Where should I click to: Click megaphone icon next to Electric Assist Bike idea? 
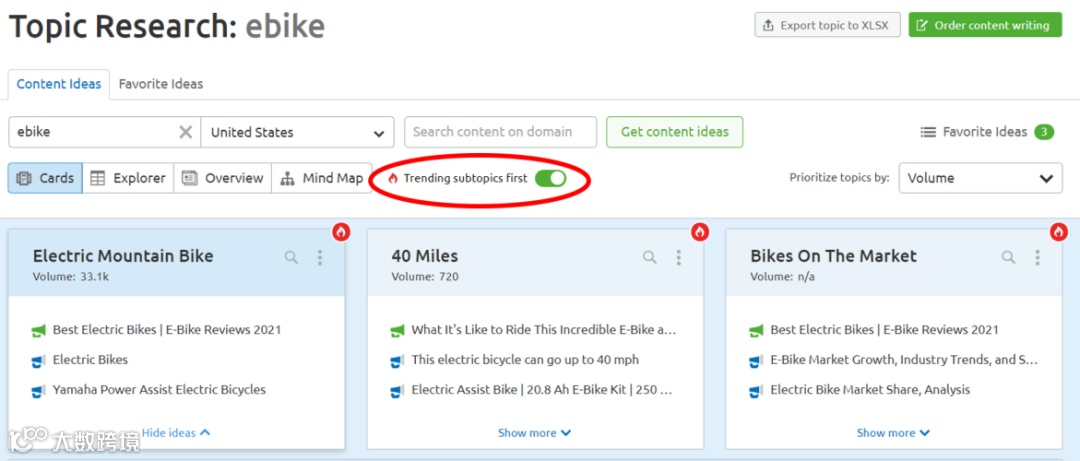point(397,391)
